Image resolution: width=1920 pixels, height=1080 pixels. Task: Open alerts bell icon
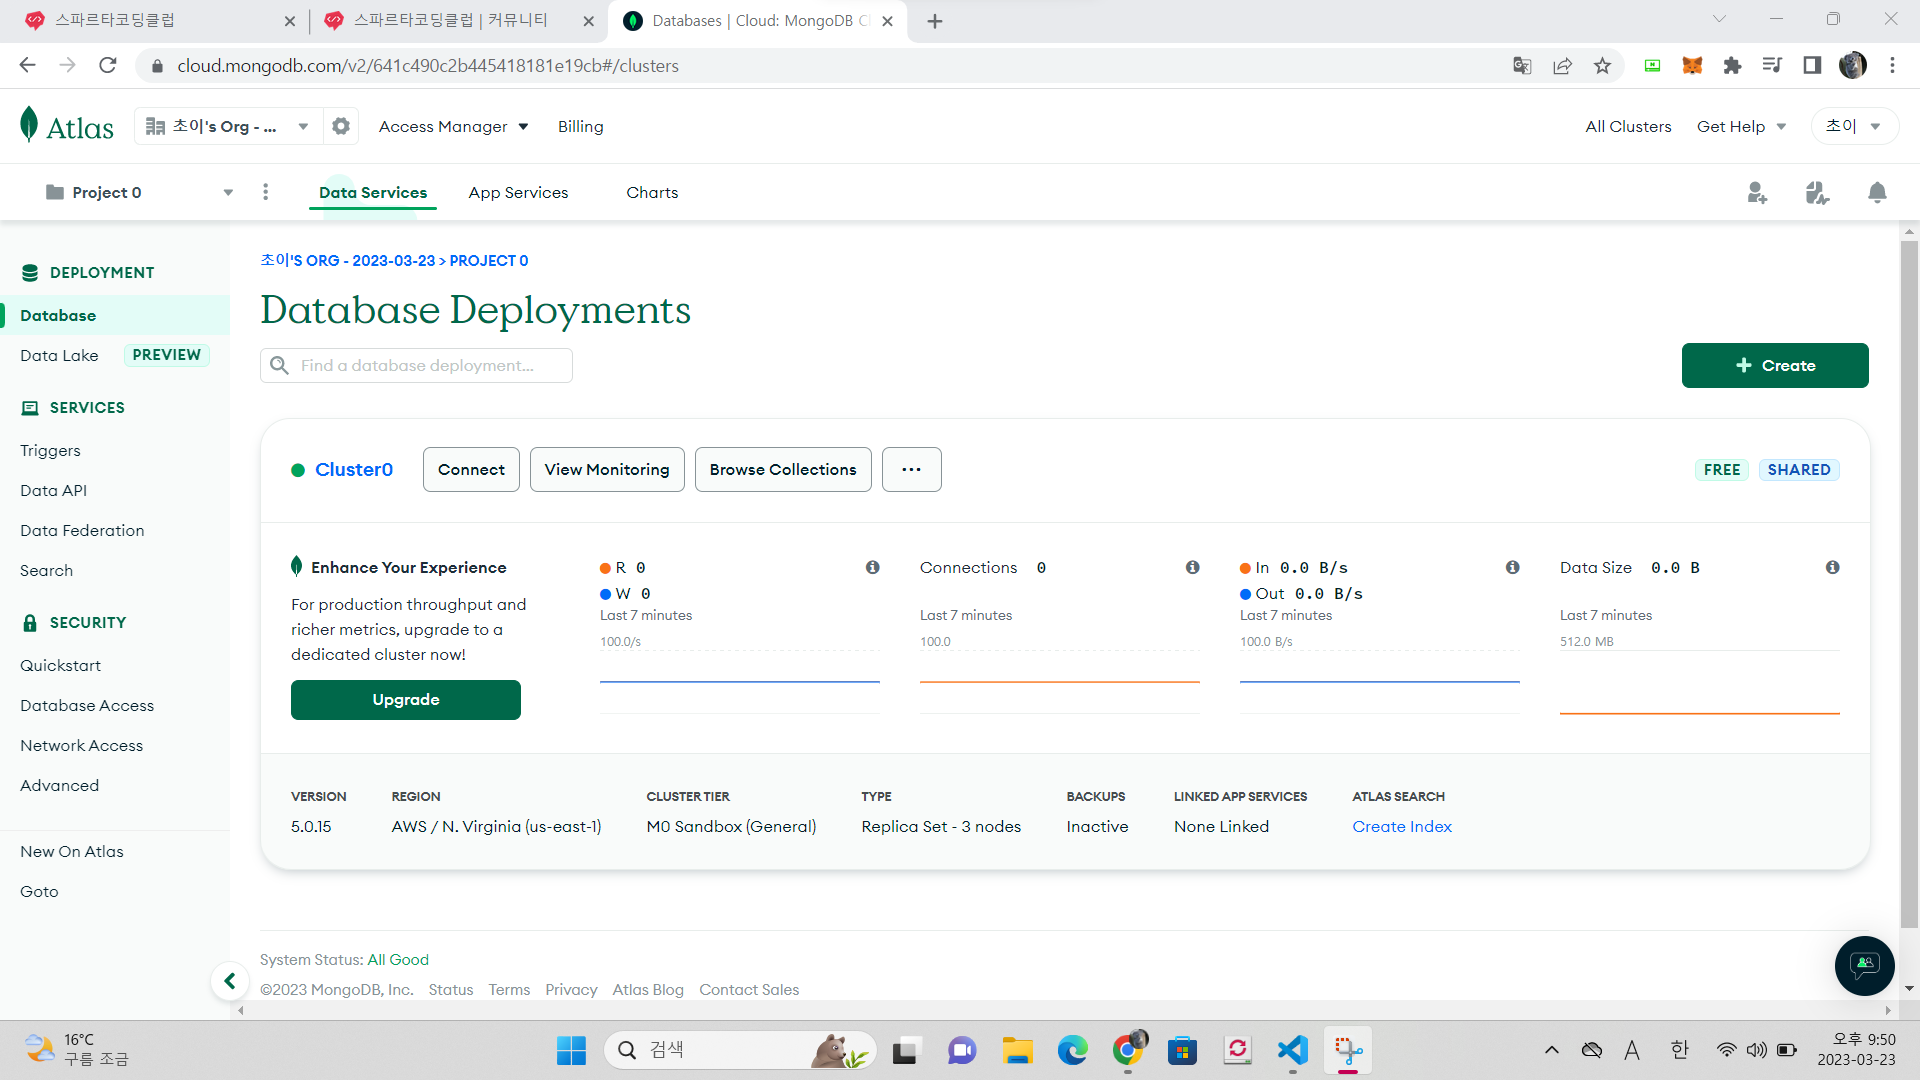tap(1877, 192)
